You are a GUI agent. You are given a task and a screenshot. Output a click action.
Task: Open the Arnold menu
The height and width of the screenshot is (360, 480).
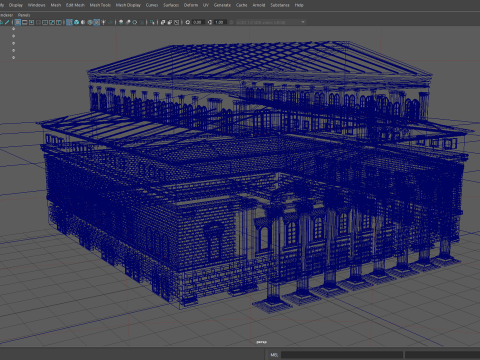pos(259,5)
